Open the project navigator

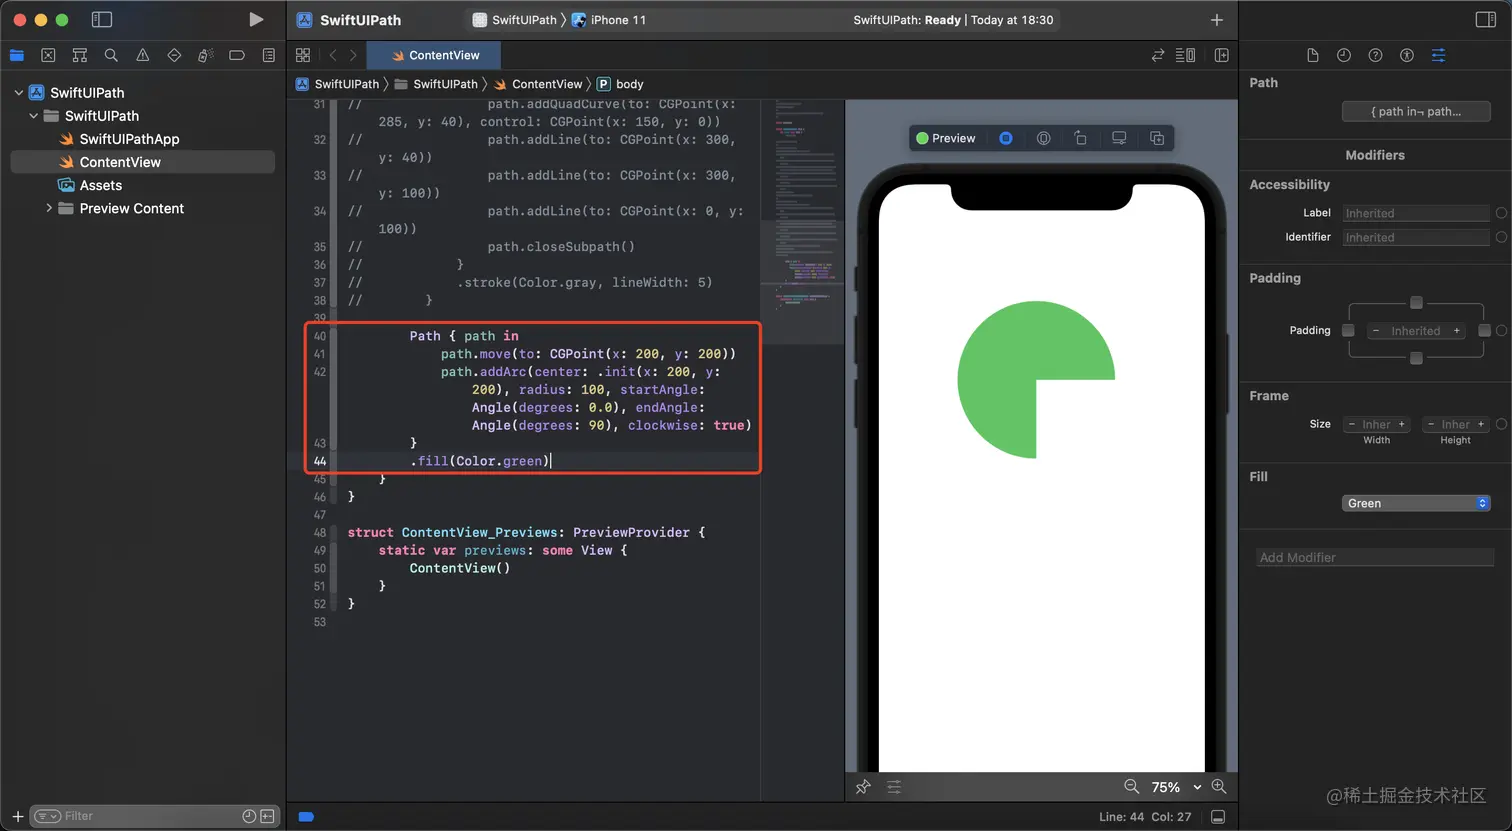16,55
